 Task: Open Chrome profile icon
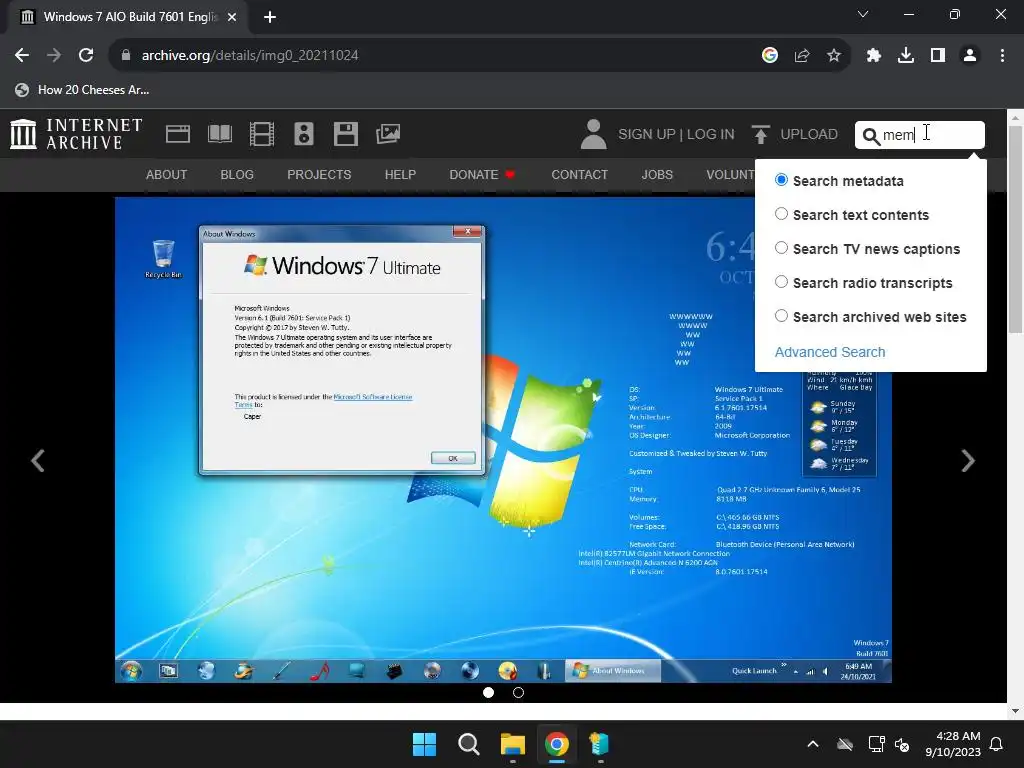pyautogui.click(x=970, y=56)
